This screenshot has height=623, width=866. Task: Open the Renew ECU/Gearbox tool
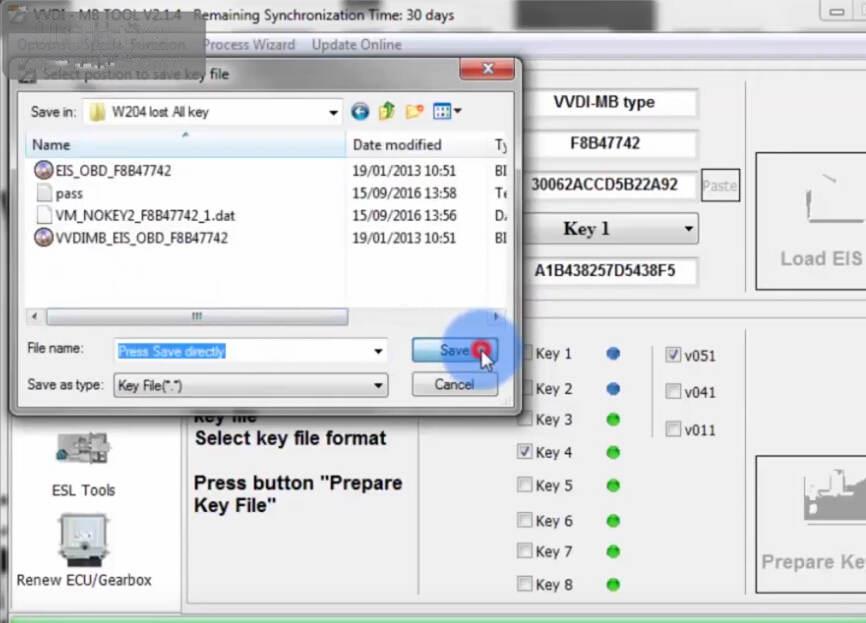click(84, 551)
